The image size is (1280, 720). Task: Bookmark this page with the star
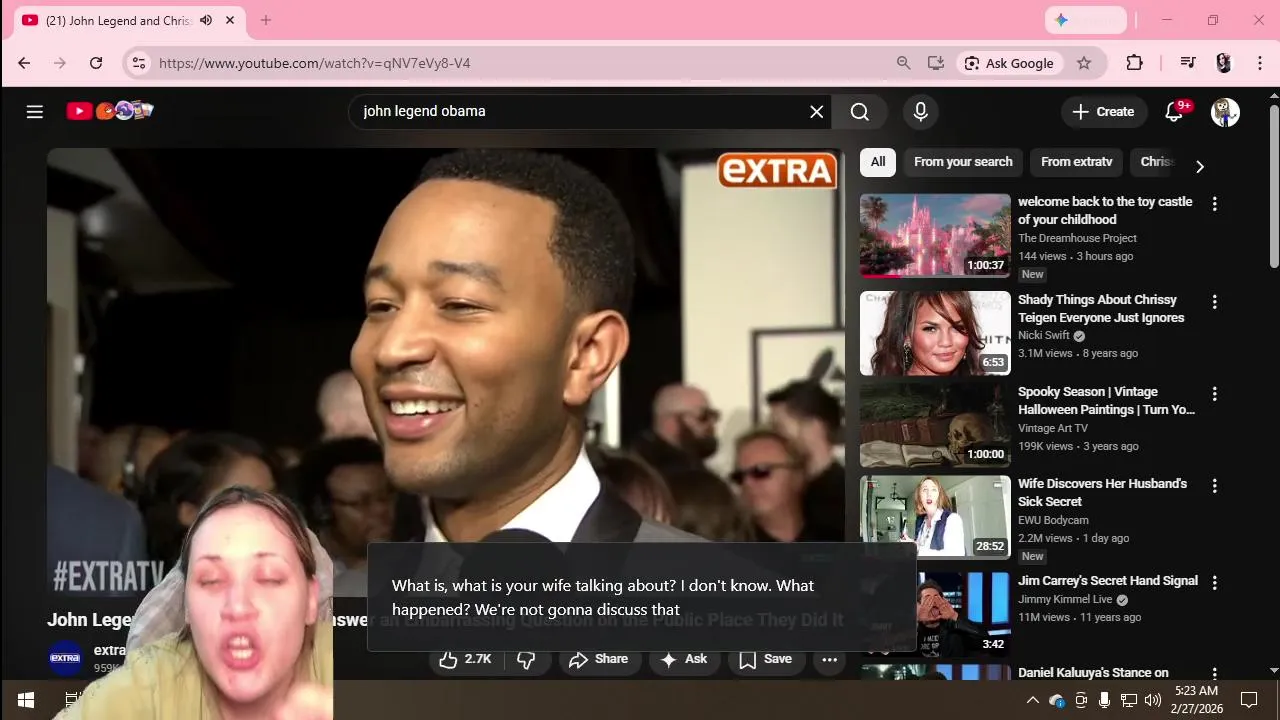(1084, 63)
